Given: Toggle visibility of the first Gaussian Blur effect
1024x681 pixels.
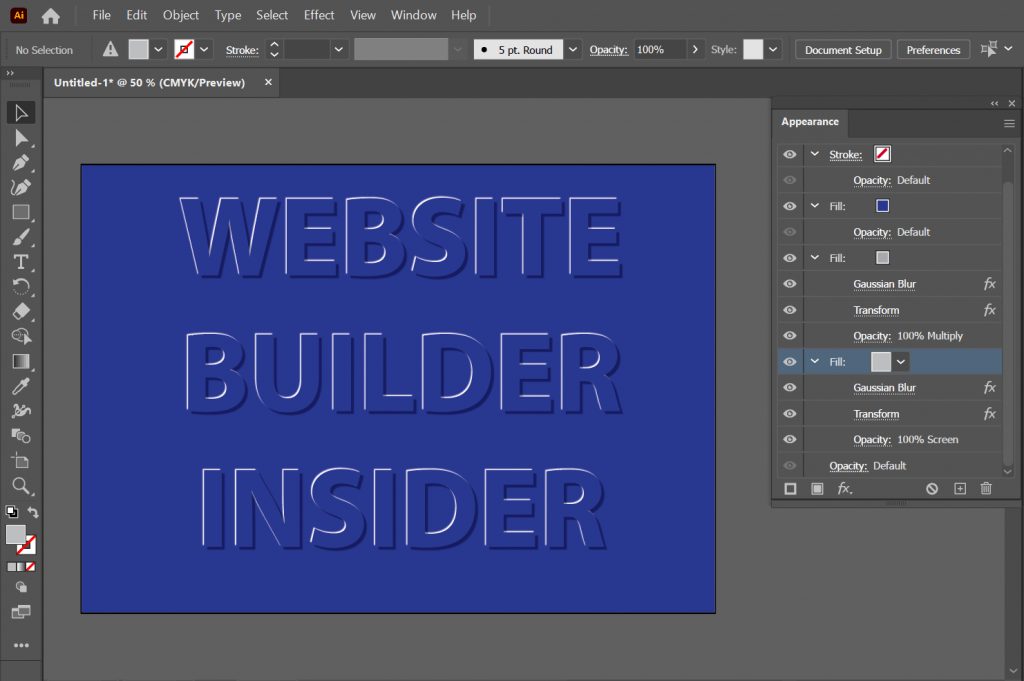Looking at the screenshot, I should [x=789, y=283].
